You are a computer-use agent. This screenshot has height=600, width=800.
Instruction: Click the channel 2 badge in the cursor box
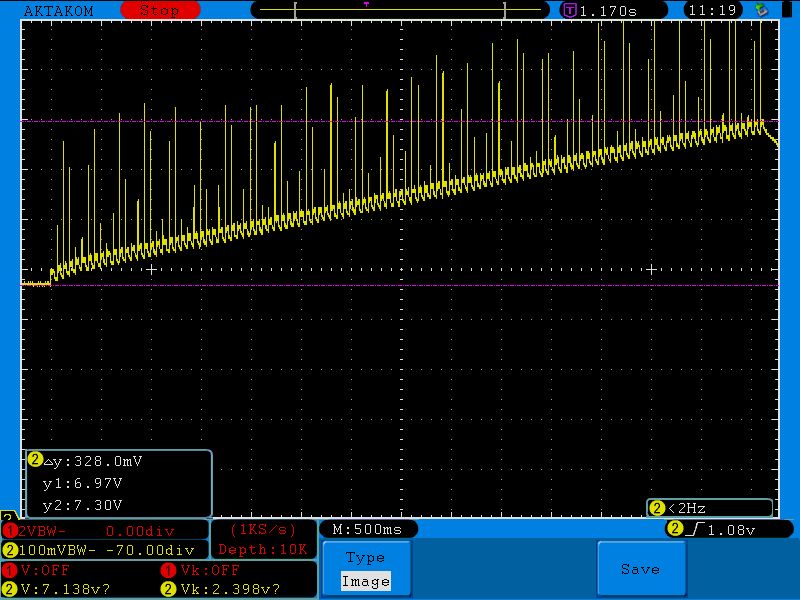tap(35, 460)
